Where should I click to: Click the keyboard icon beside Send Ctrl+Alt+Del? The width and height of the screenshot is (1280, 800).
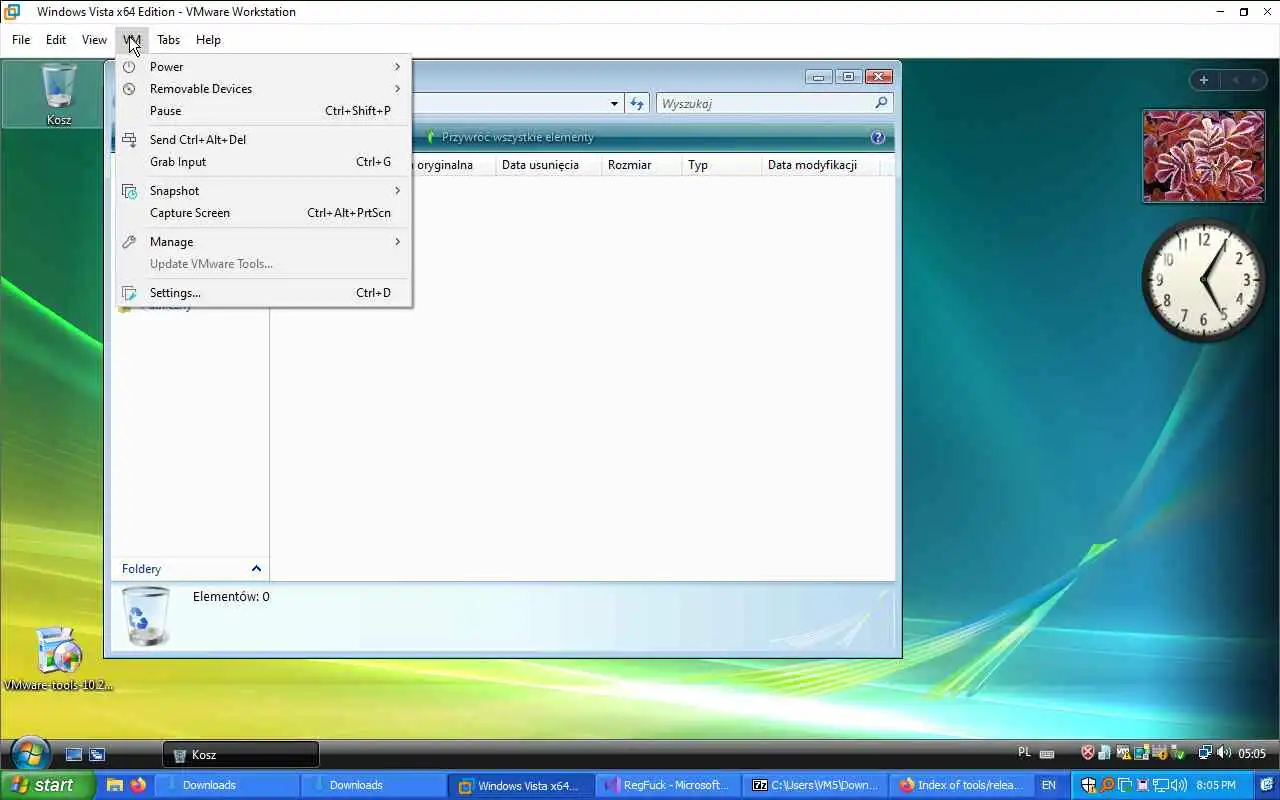[x=129, y=140]
